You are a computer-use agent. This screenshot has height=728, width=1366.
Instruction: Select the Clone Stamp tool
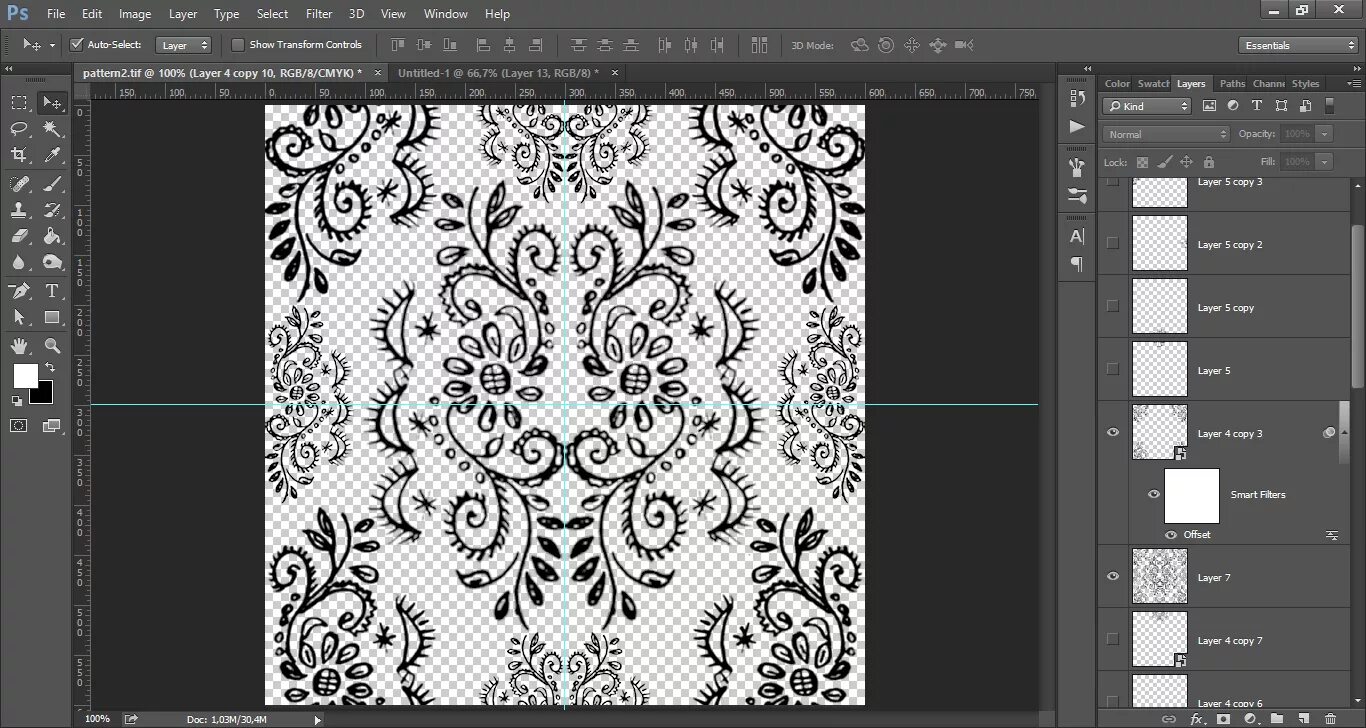pyautogui.click(x=19, y=210)
